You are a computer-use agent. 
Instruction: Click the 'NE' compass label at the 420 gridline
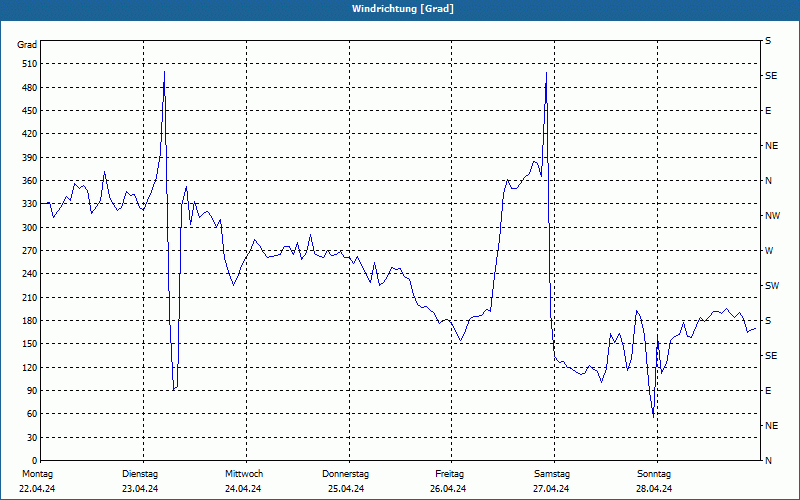772,146
